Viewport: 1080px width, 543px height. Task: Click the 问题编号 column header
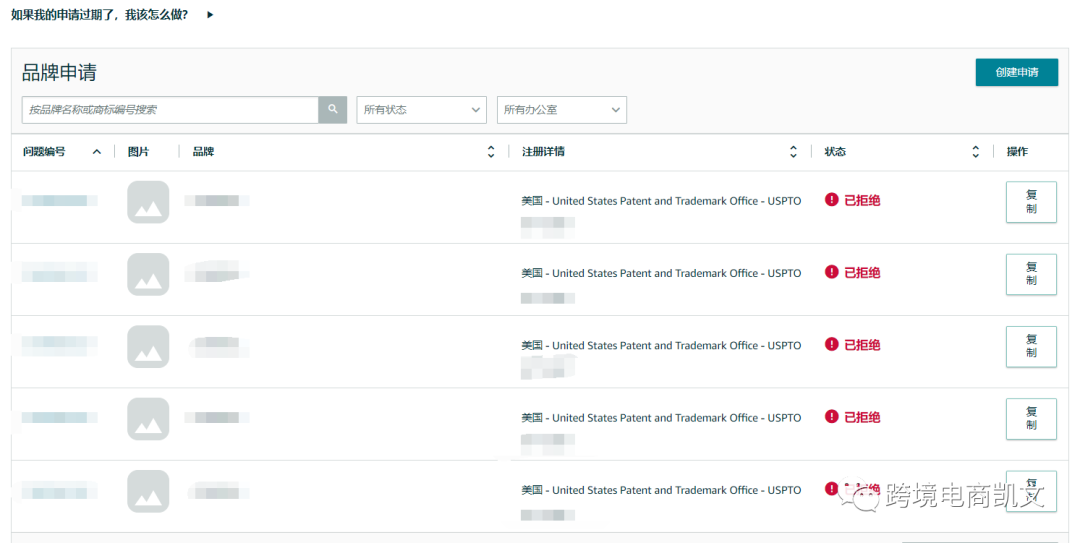44,152
